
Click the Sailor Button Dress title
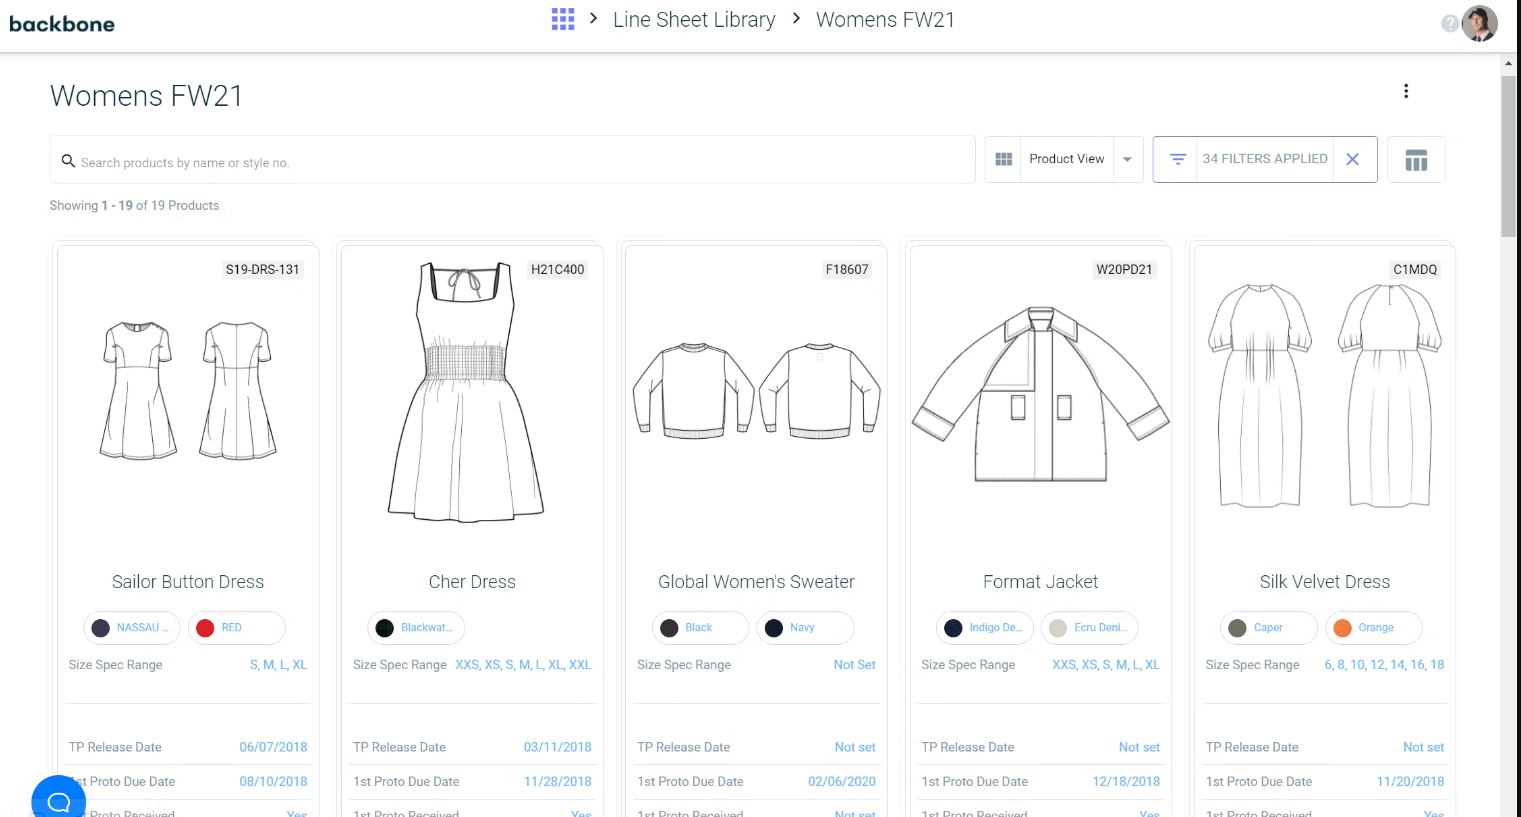(188, 582)
